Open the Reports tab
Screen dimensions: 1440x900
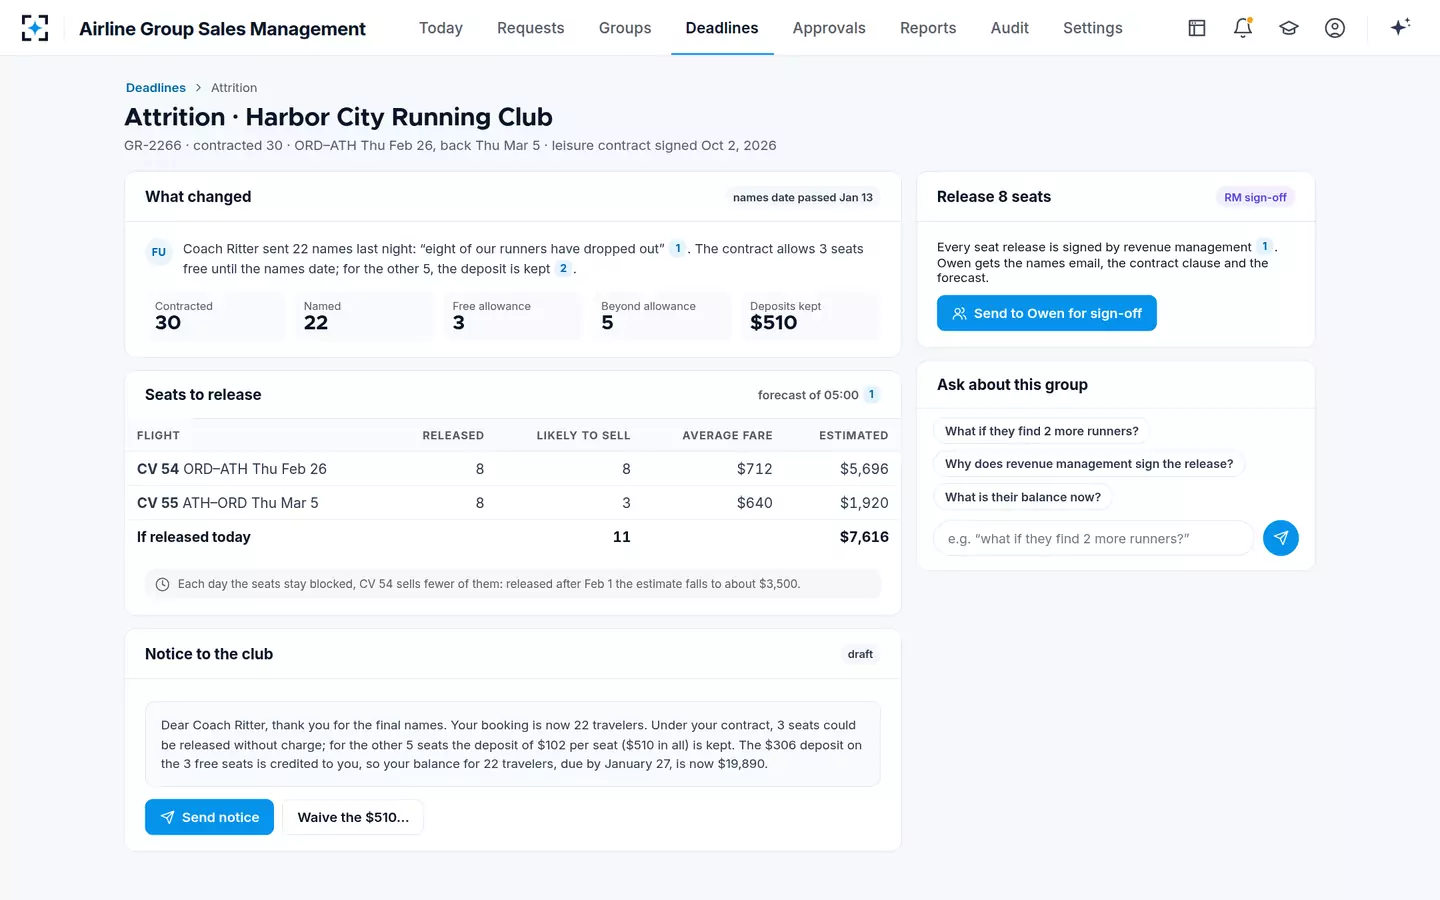click(928, 28)
